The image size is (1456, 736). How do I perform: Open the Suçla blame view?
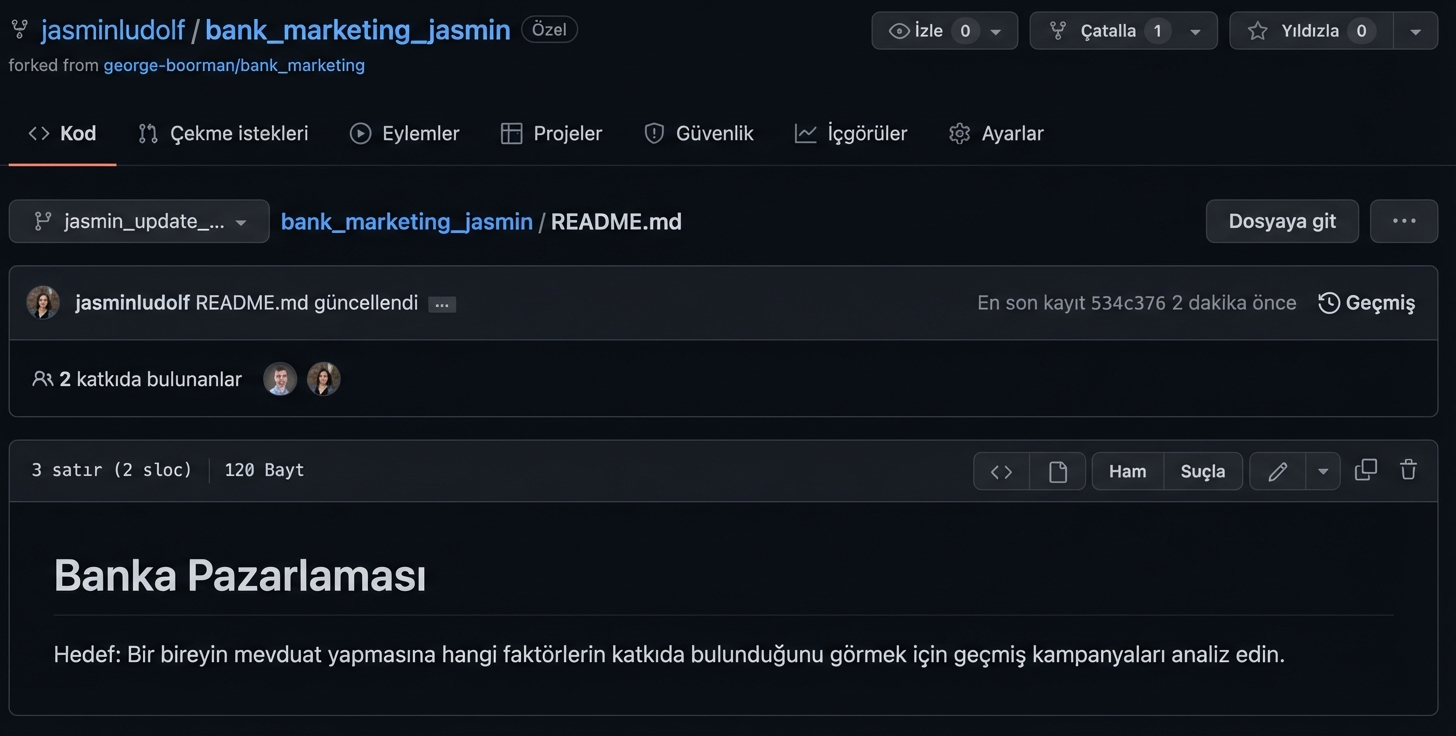coord(1203,470)
